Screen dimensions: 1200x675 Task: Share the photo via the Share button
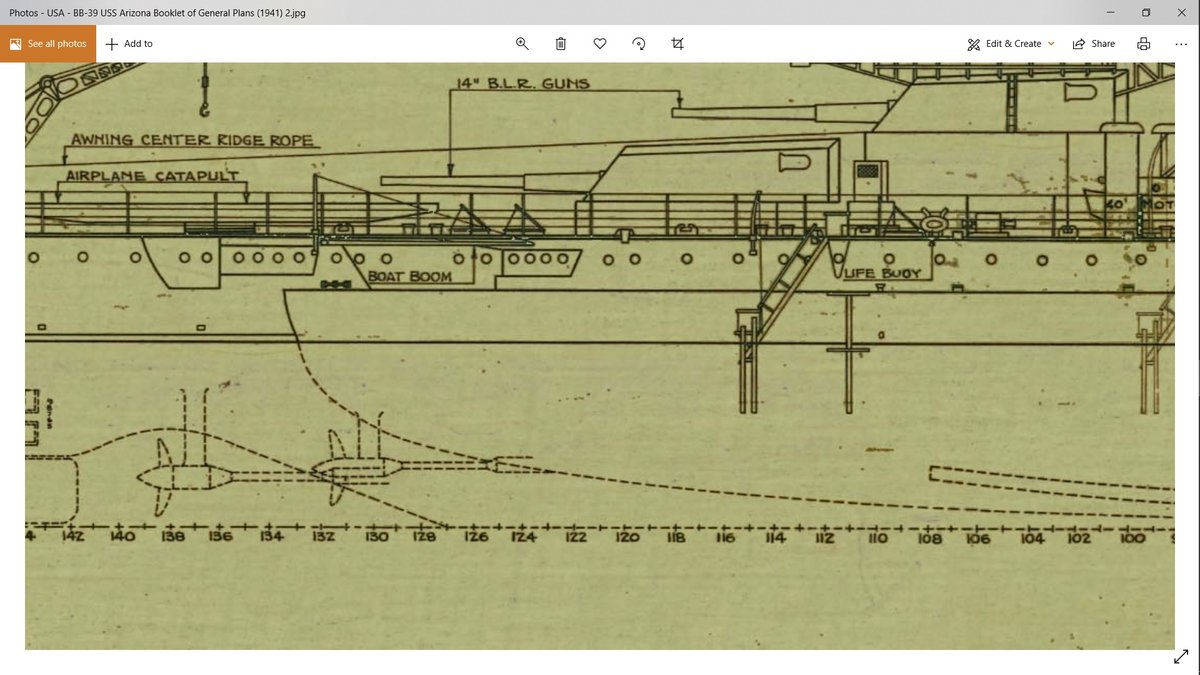point(1093,44)
